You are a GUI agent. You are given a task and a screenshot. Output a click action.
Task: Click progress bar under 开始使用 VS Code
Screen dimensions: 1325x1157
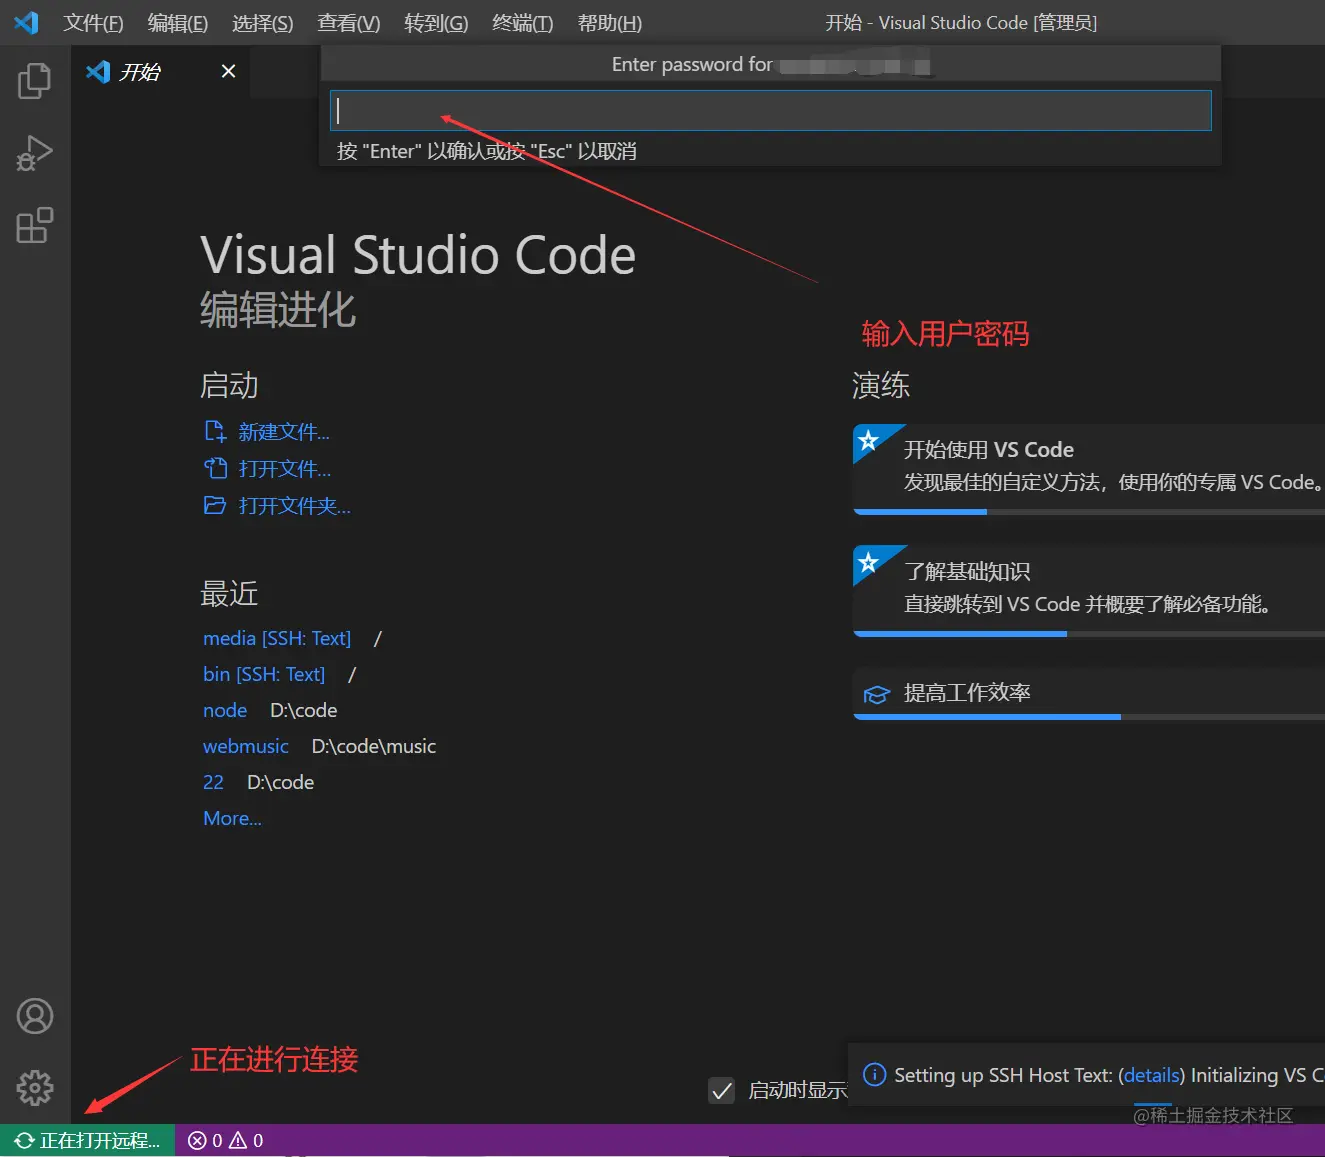[1089, 512]
